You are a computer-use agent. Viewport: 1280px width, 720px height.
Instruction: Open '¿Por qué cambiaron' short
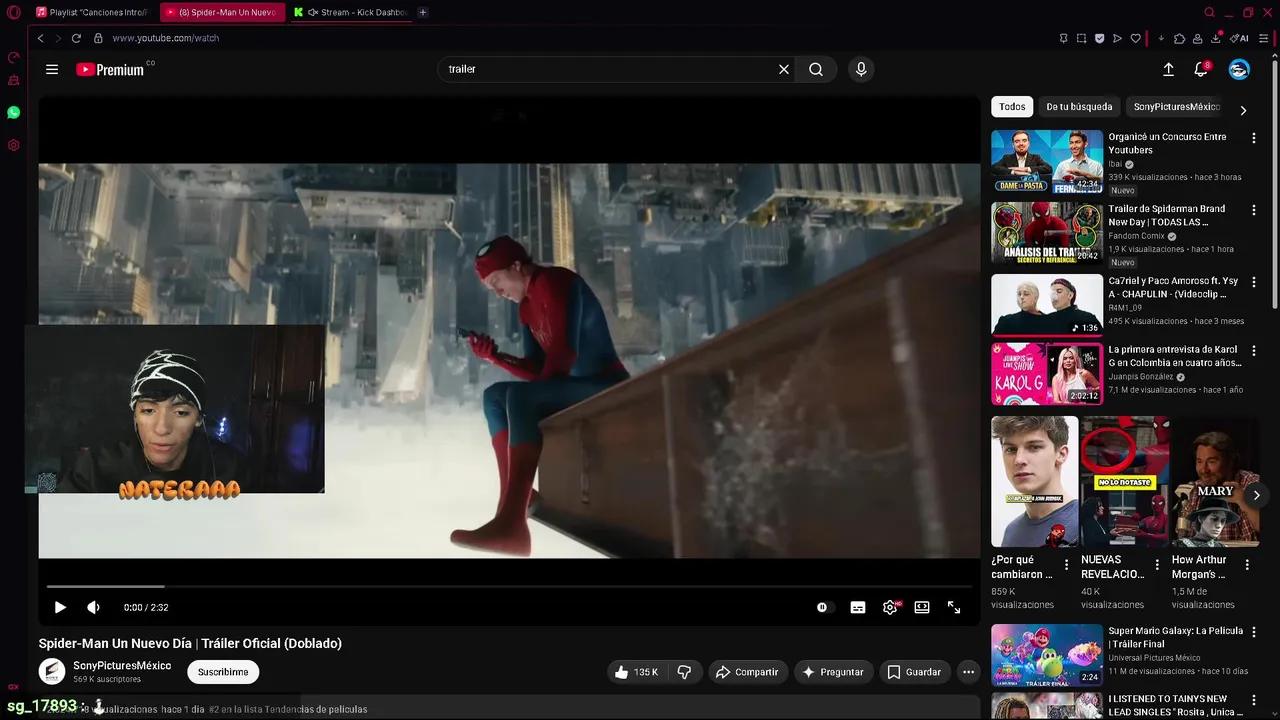pos(1034,481)
